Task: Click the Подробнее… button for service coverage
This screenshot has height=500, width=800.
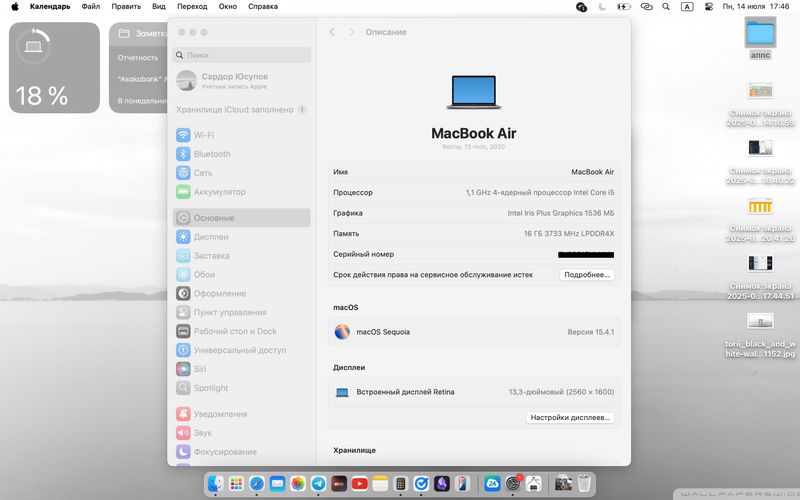Action: (587, 274)
